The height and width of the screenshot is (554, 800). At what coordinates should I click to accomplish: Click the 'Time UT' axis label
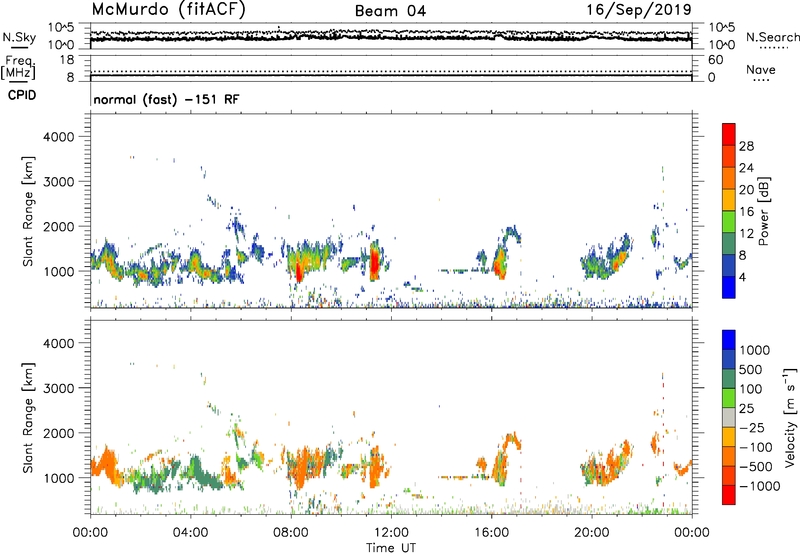pyautogui.click(x=391, y=548)
